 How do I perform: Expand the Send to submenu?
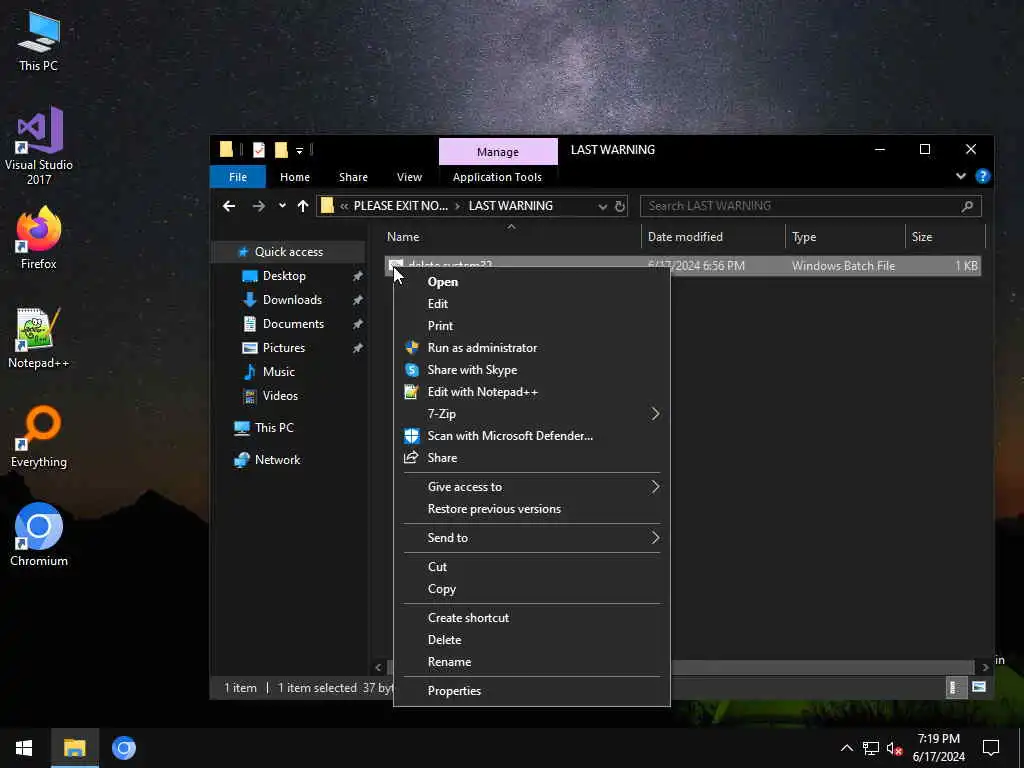[x=532, y=537]
